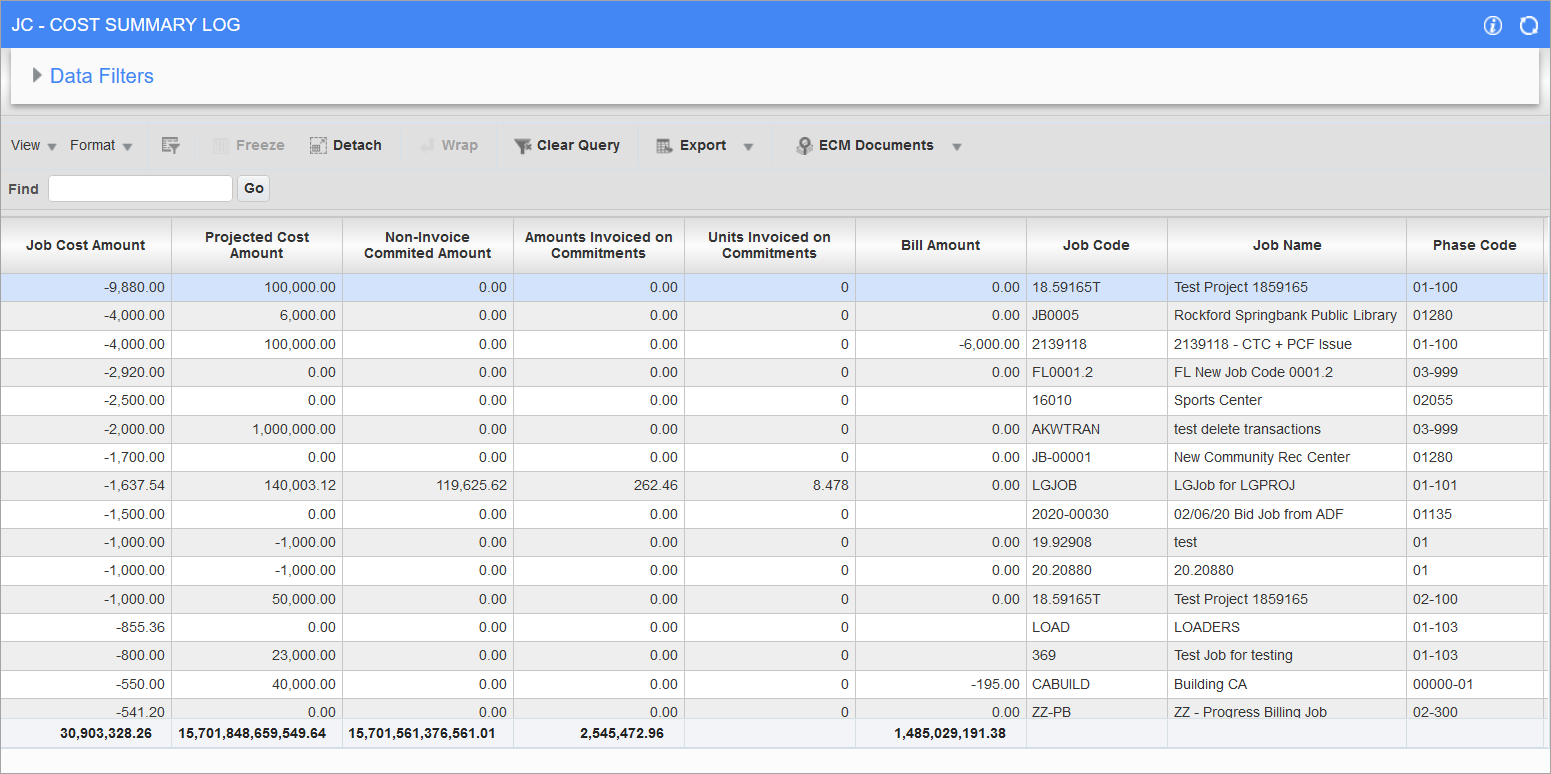The height and width of the screenshot is (774, 1551).
Task: Click the Go button next to Find
Action: [x=253, y=188]
